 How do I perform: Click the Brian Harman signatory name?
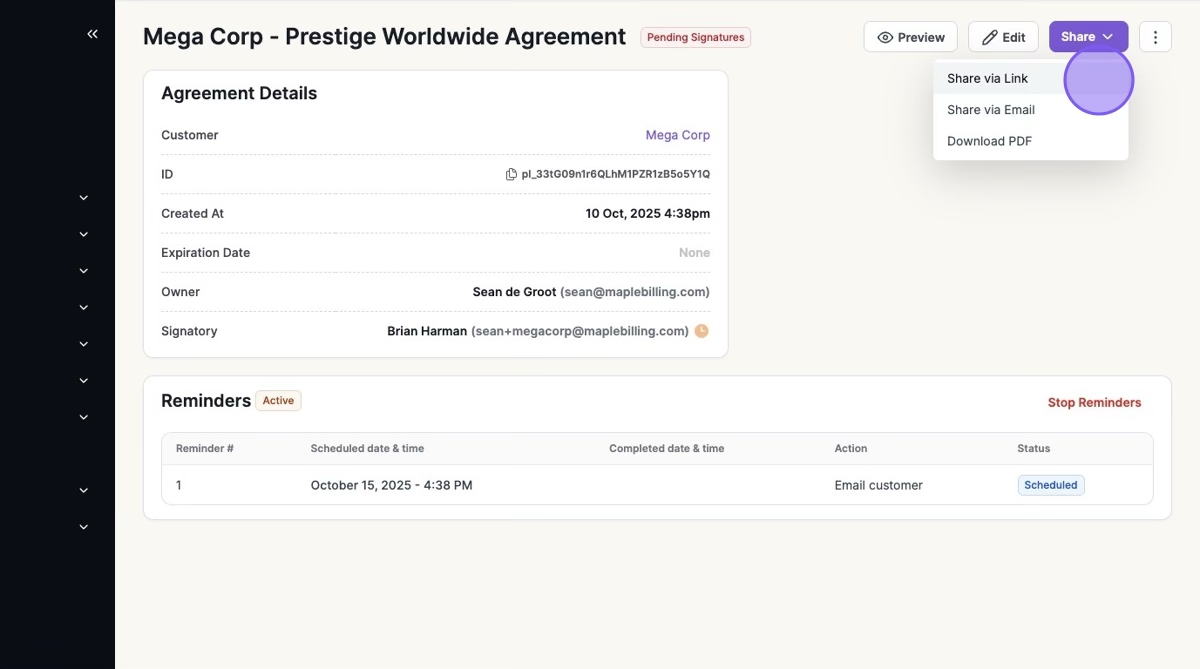point(426,331)
